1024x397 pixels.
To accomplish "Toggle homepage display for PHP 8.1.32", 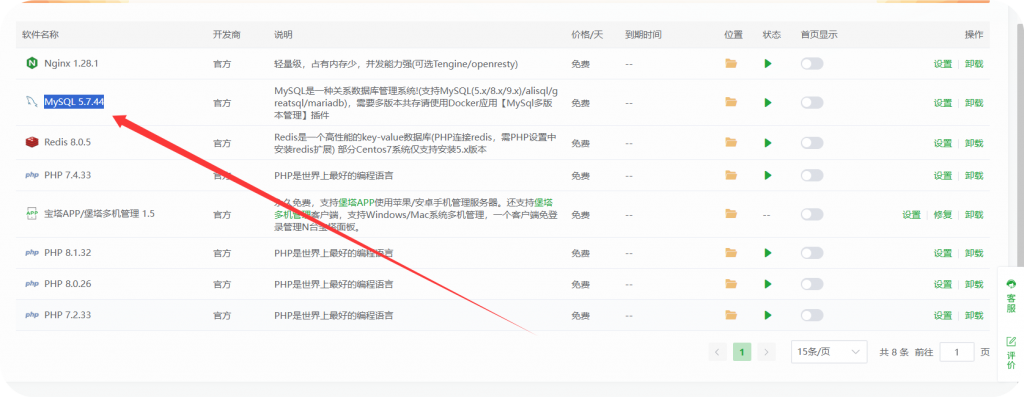I will tap(812, 253).
